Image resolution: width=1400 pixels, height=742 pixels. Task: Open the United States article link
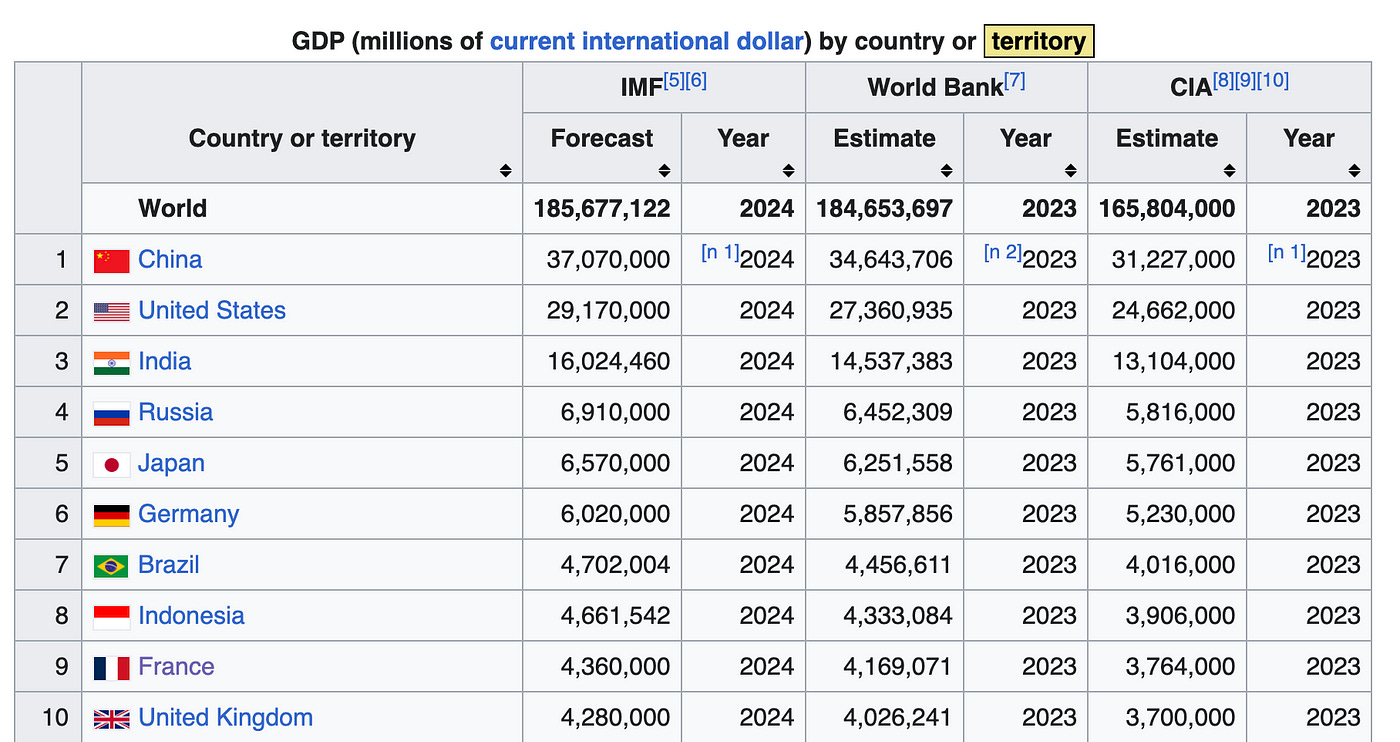point(212,311)
